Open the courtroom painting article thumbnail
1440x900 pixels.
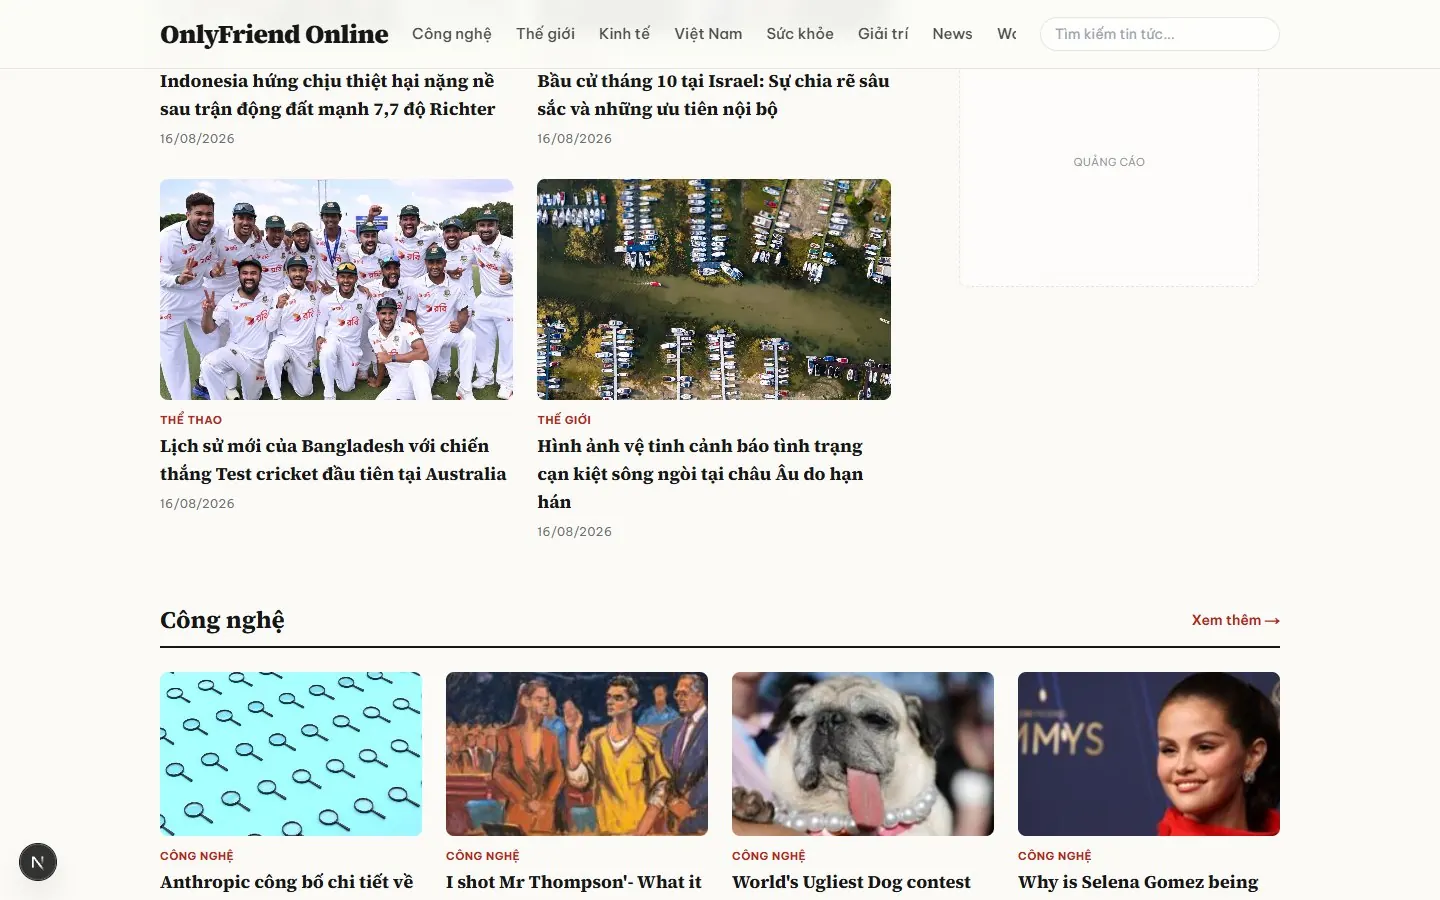pos(577,754)
